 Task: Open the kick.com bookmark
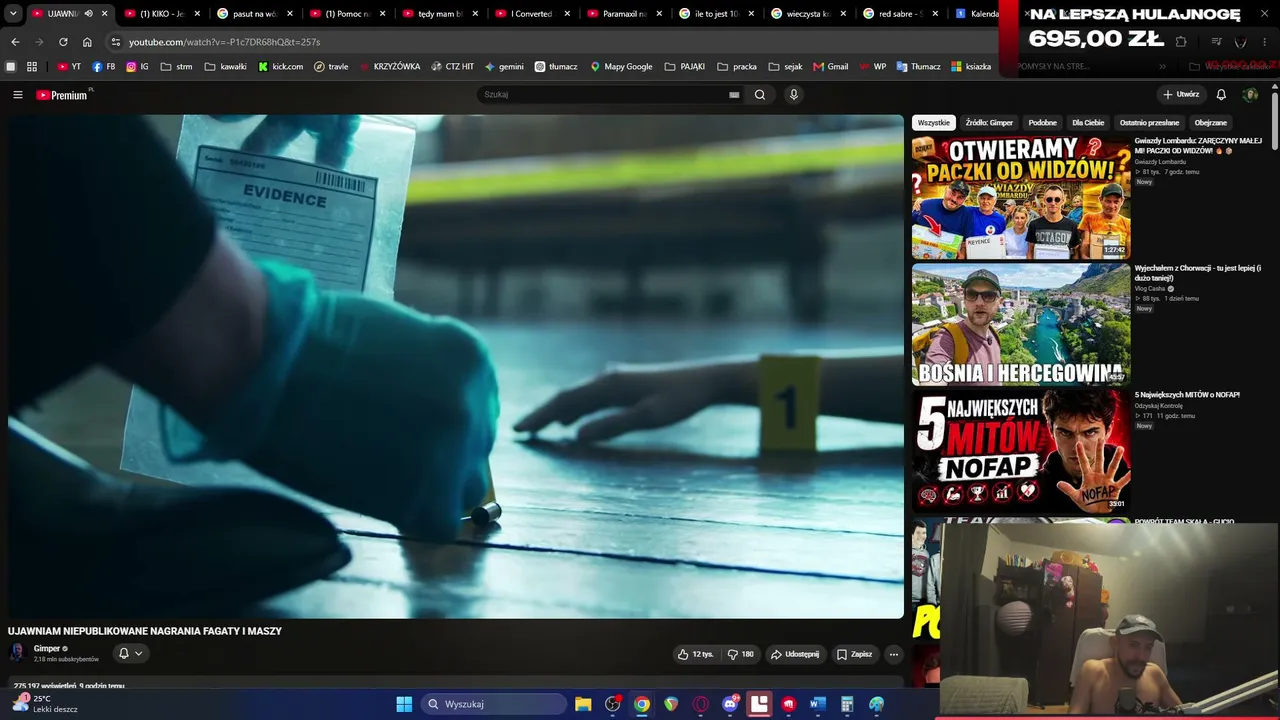(x=281, y=67)
